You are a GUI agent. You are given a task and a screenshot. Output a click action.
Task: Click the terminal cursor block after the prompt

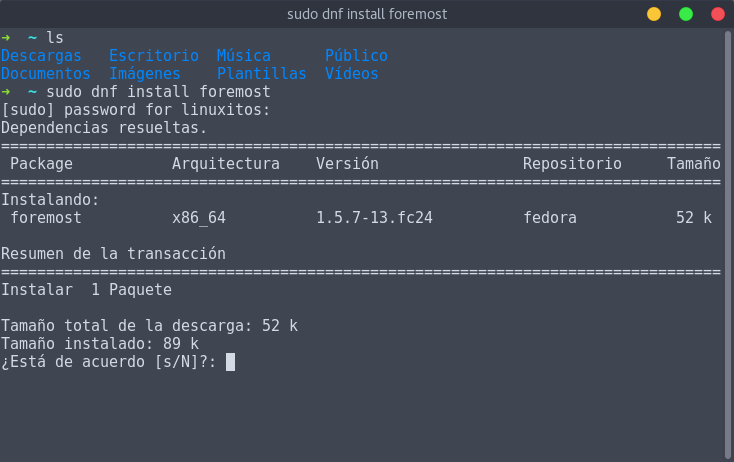point(230,362)
